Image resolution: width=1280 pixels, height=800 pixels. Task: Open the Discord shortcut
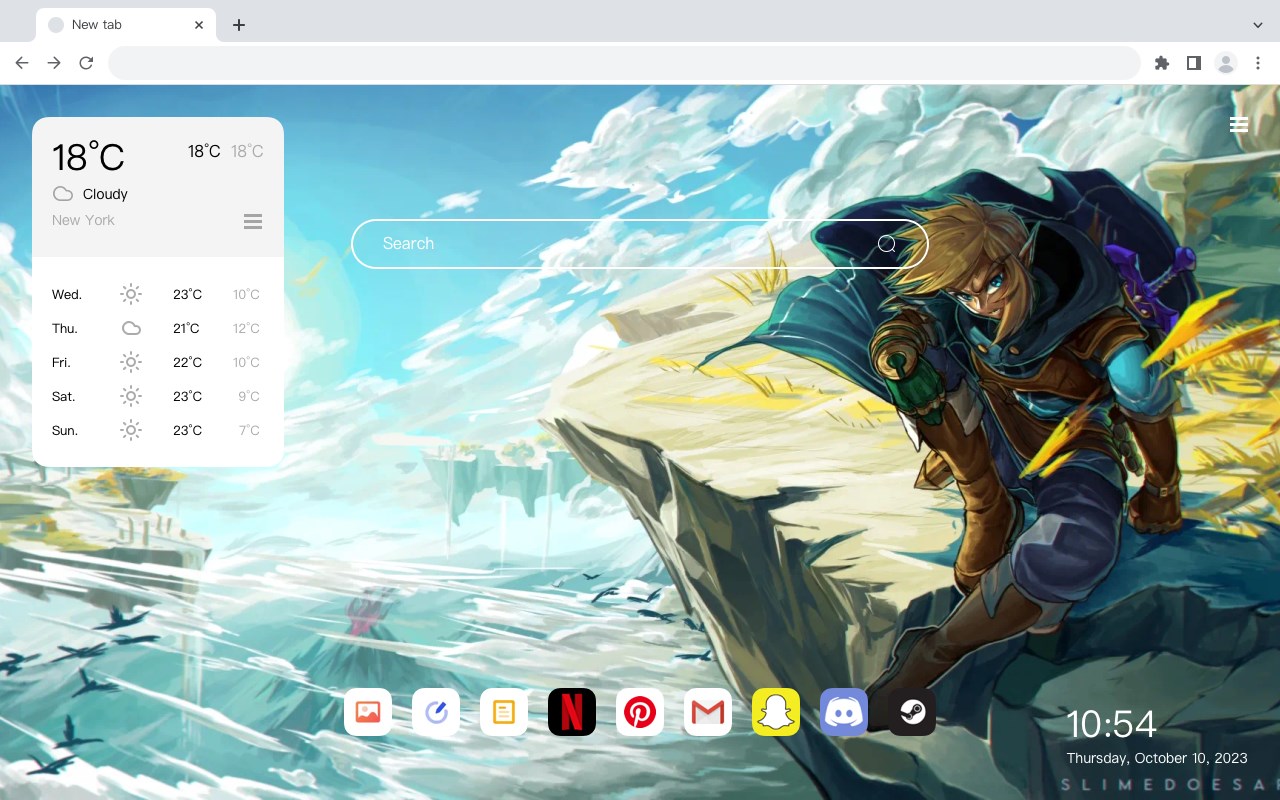pos(844,712)
